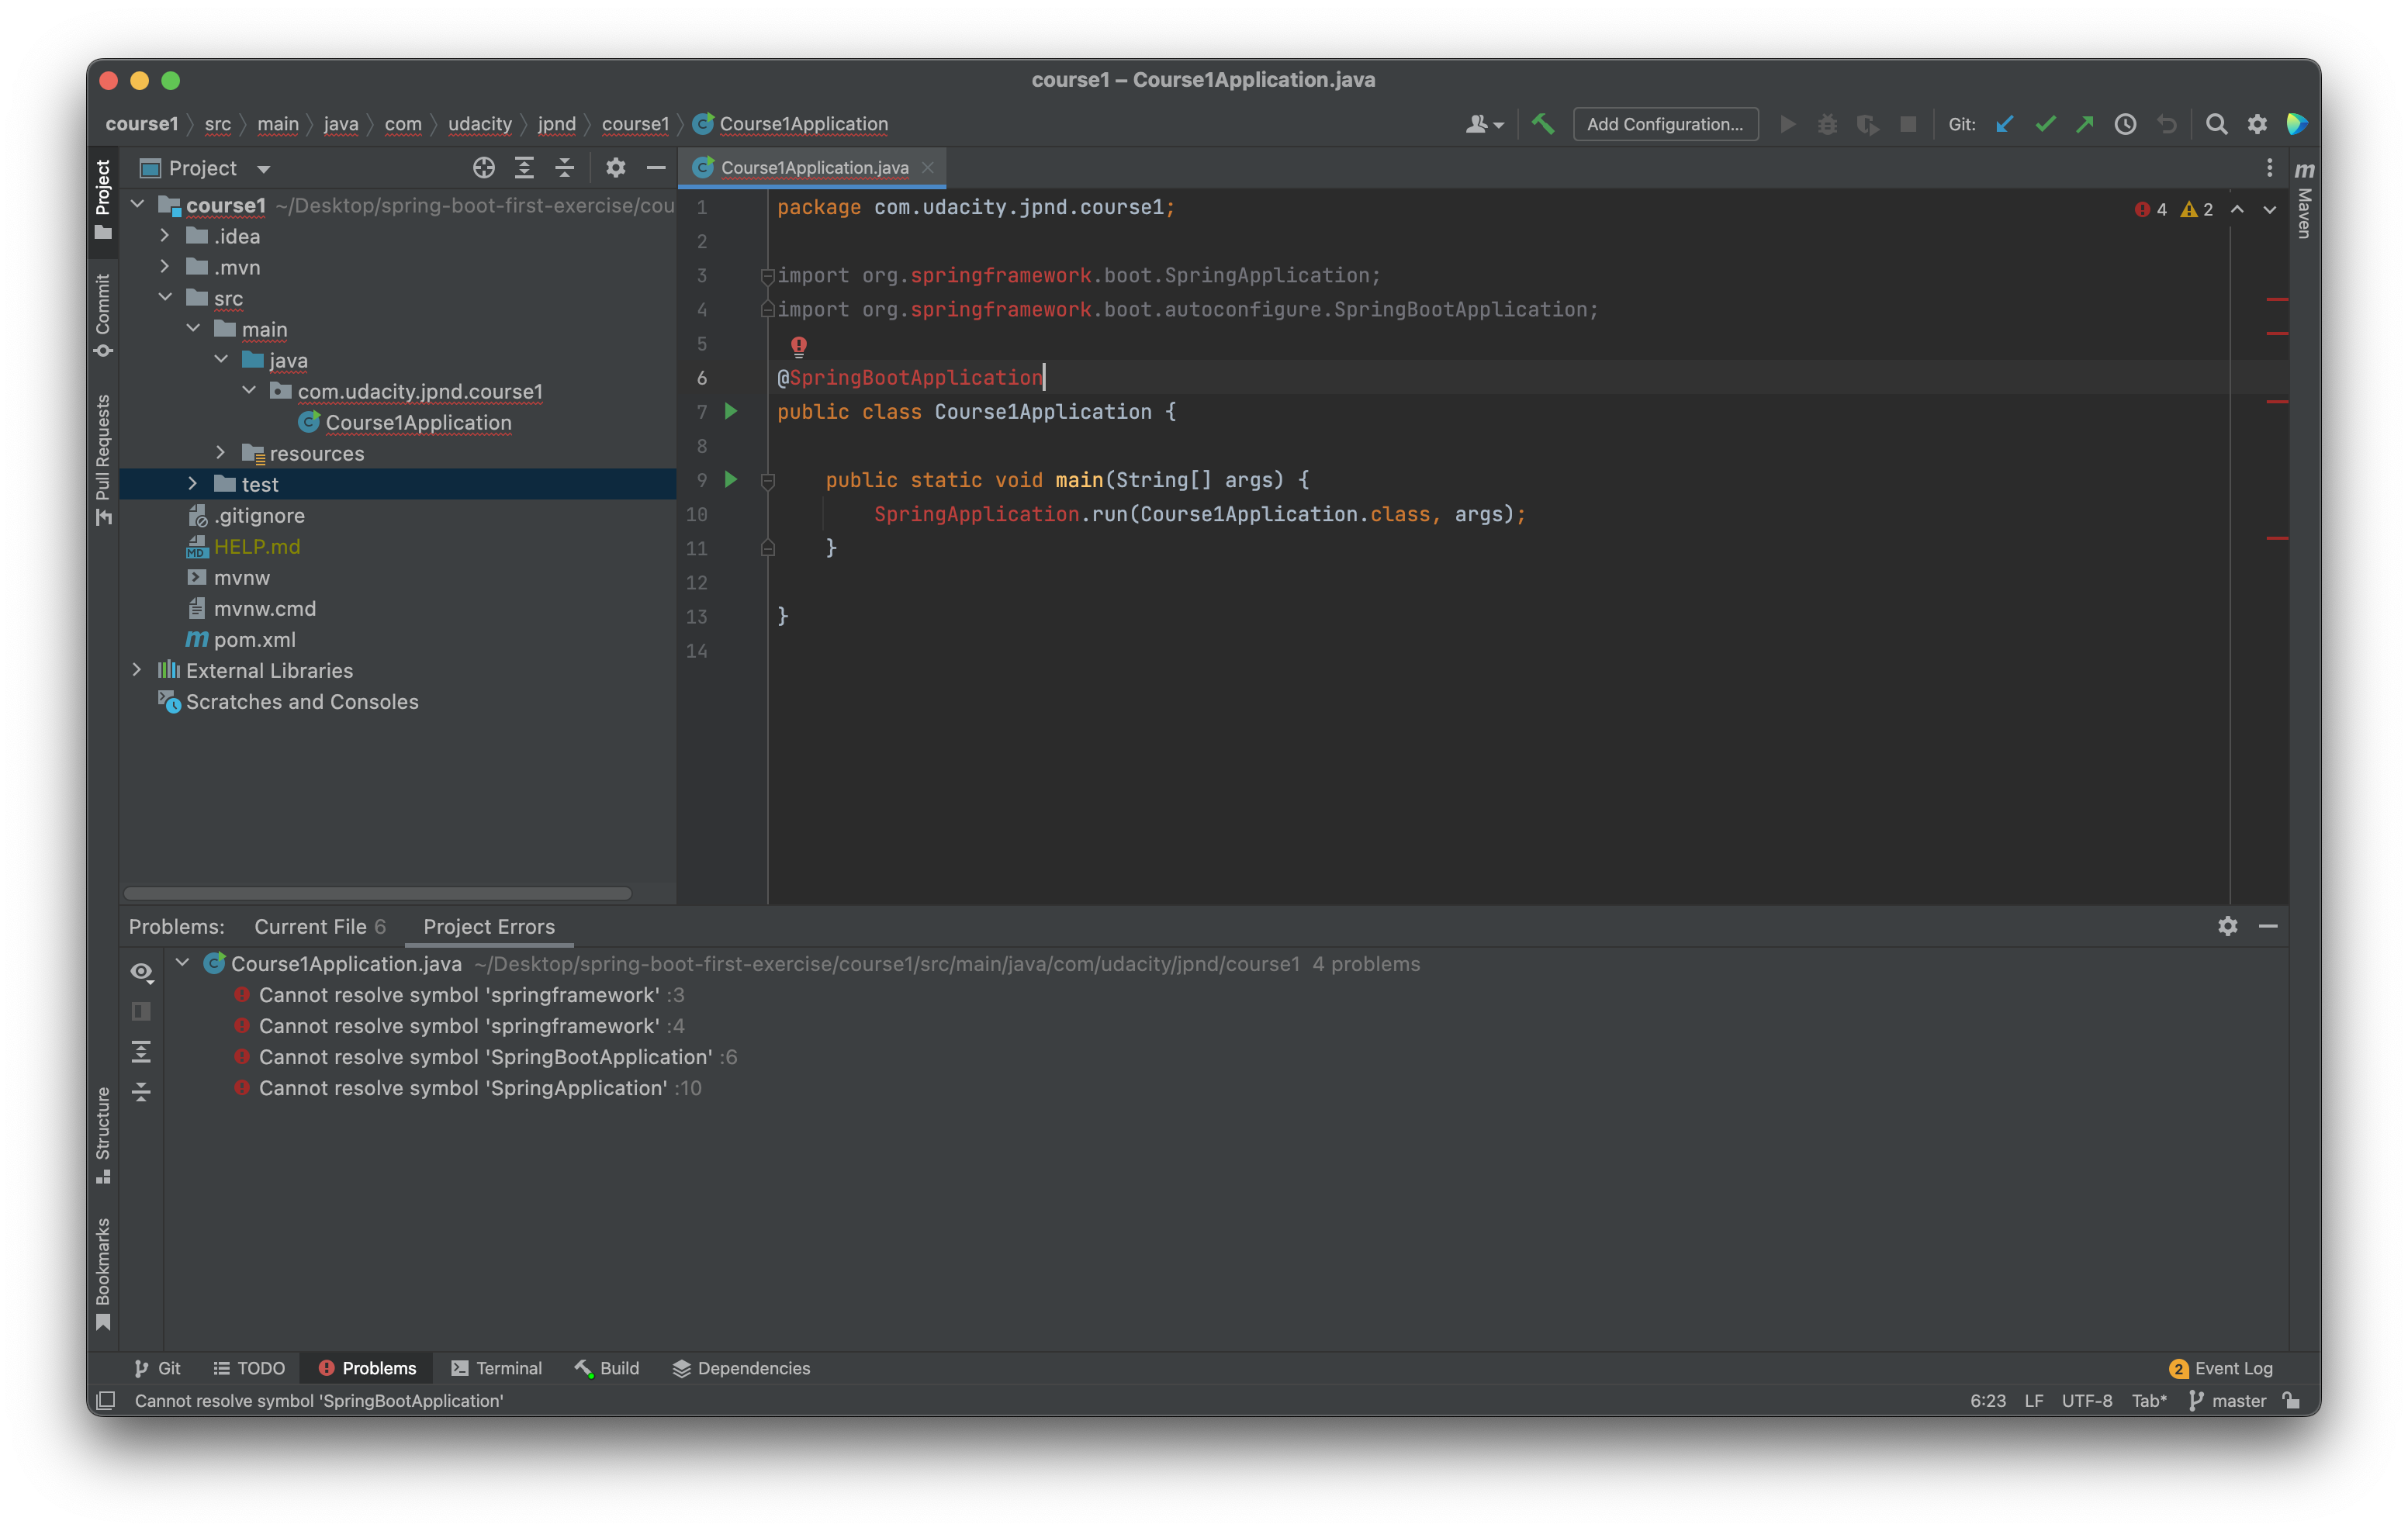
Task: Open the Commit side tool window
Action: coord(103,315)
